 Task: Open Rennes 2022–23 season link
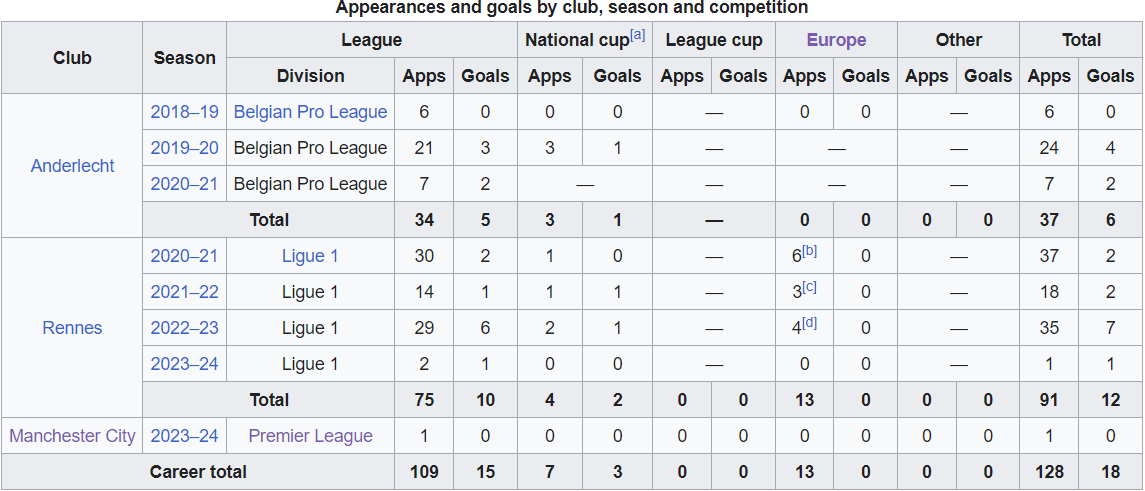(184, 328)
